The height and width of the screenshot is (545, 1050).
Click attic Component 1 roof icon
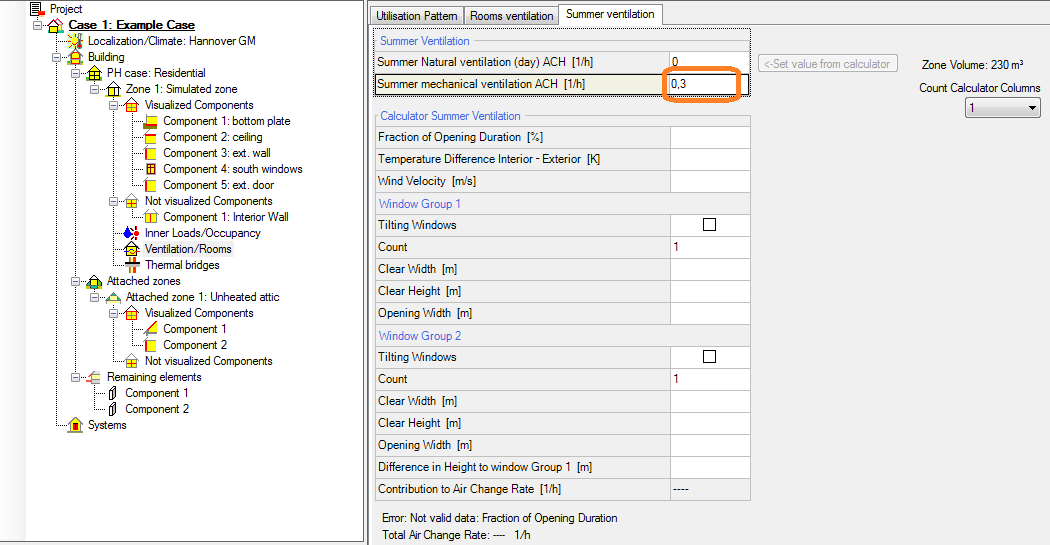[151, 329]
